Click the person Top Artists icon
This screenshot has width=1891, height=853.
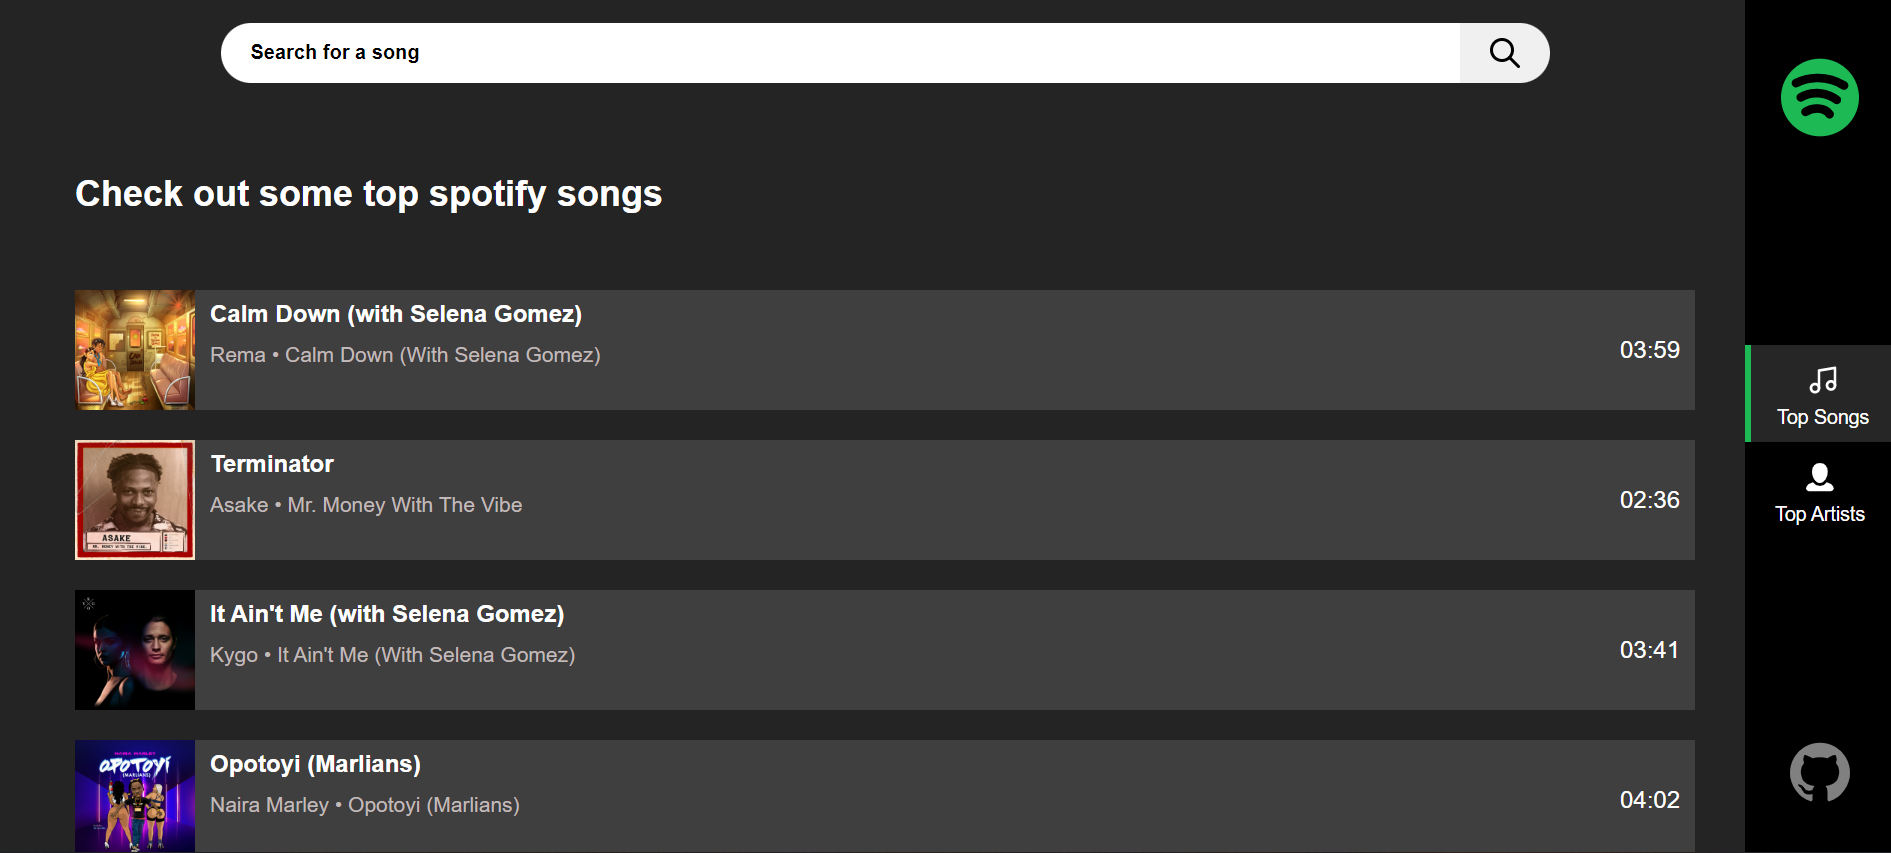point(1819,477)
